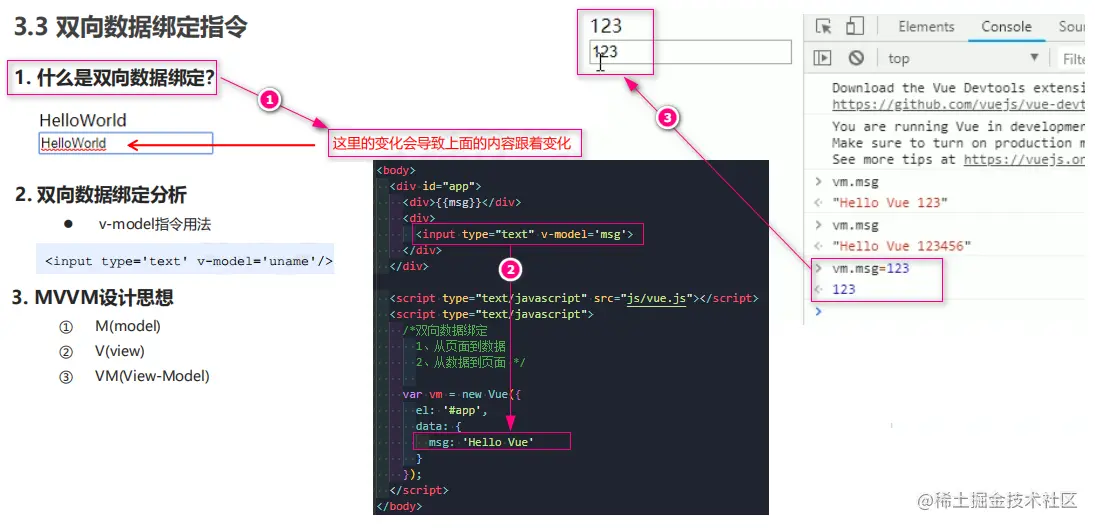This screenshot has width=1095, height=528.
Task: Click the clear console icon
Action: (856, 58)
